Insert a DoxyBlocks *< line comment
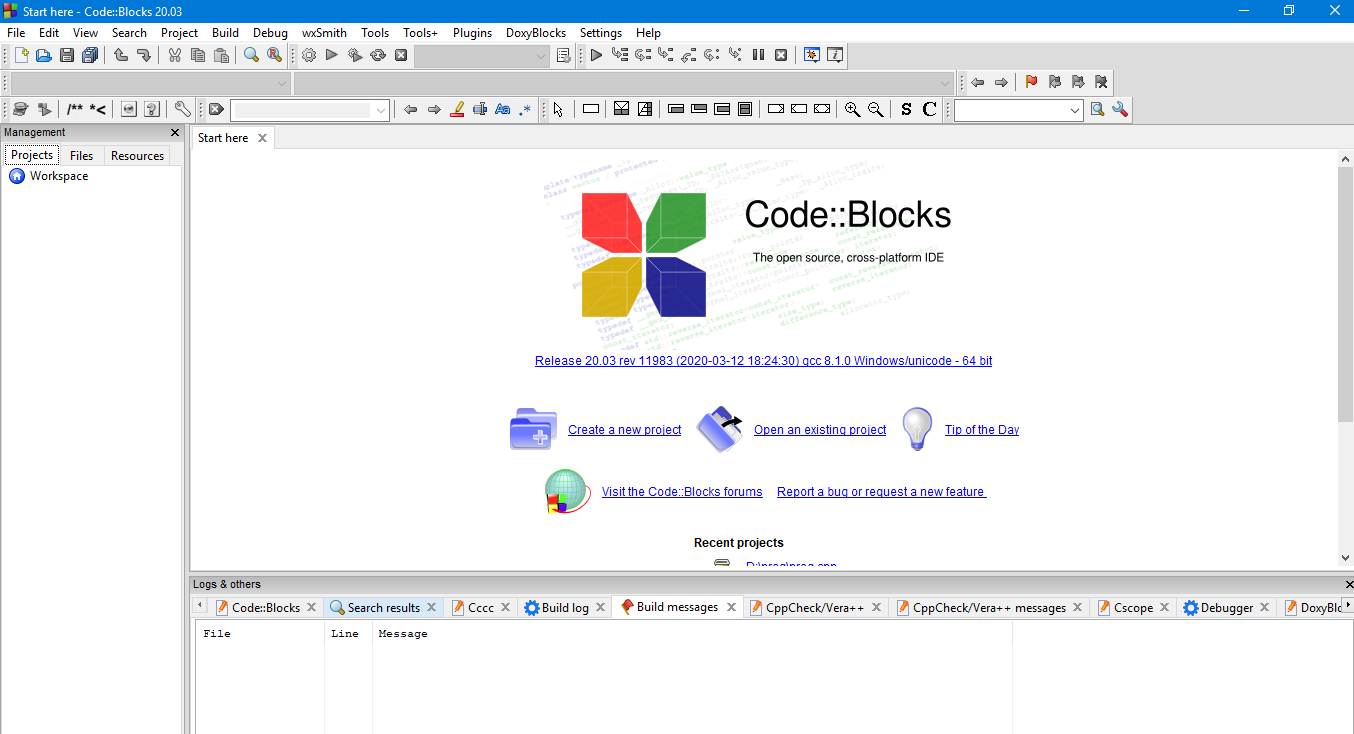This screenshot has height=734, width=1354. (98, 109)
